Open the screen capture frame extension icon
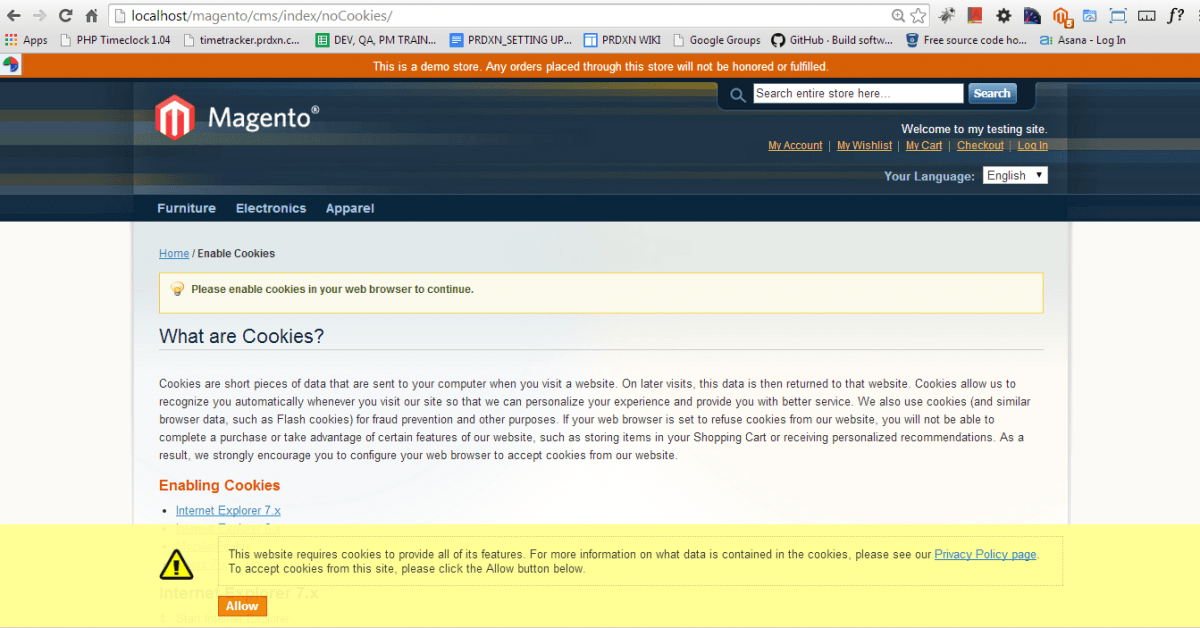 (x=1118, y=15)
